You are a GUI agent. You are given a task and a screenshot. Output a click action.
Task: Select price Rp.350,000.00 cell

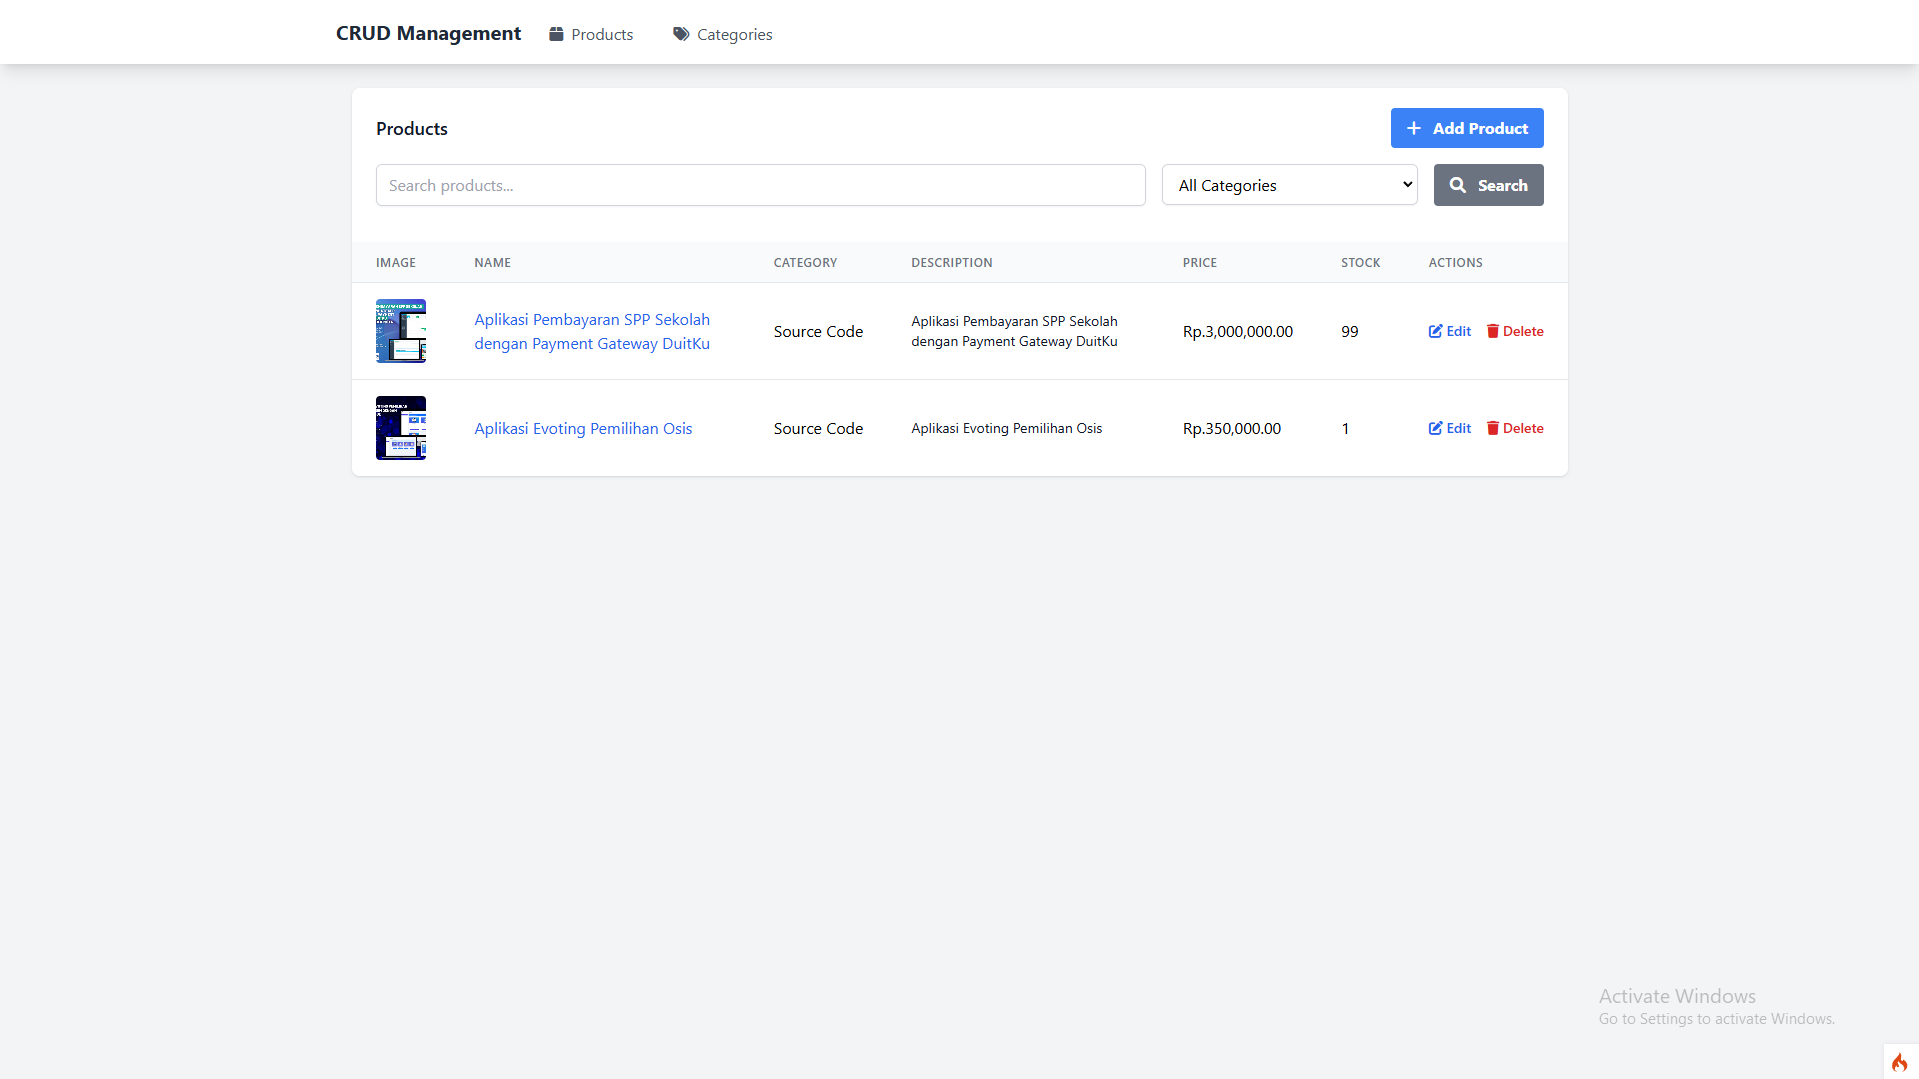click(1232, 428)
